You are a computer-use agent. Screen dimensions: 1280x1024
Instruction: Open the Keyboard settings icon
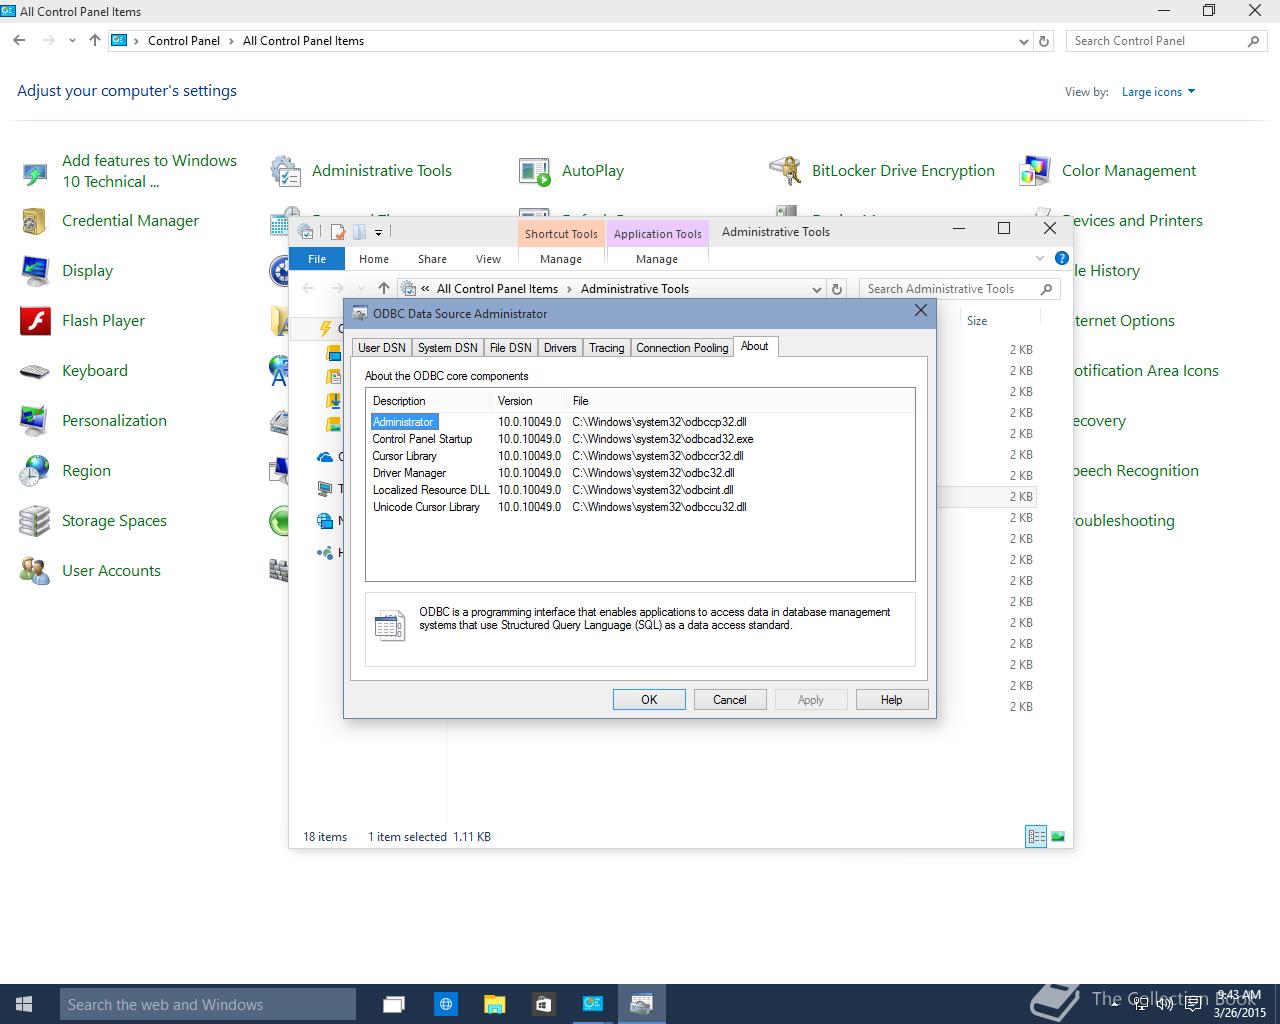click(x=35, y=371)
